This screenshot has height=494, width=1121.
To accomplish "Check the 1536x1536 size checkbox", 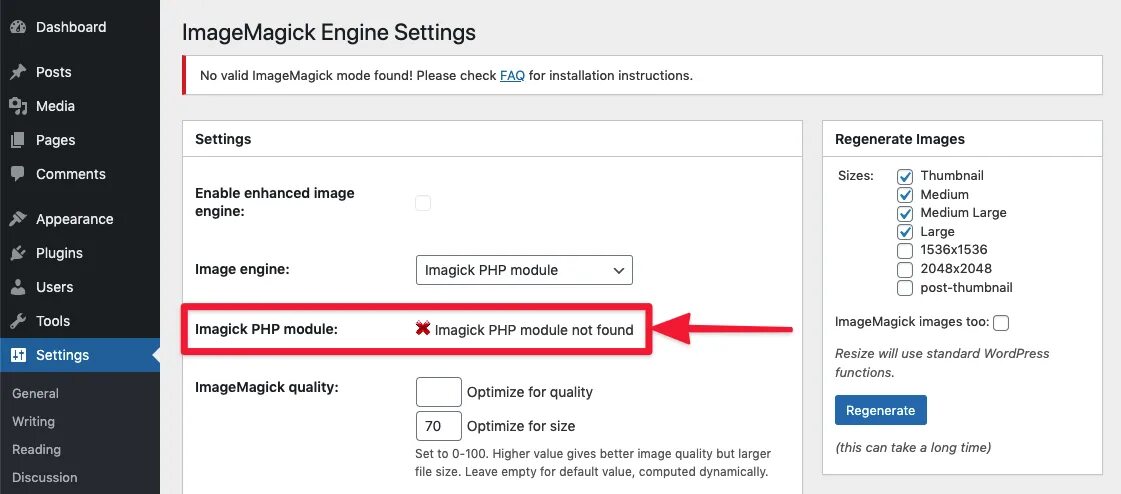I will pos(905,250).
